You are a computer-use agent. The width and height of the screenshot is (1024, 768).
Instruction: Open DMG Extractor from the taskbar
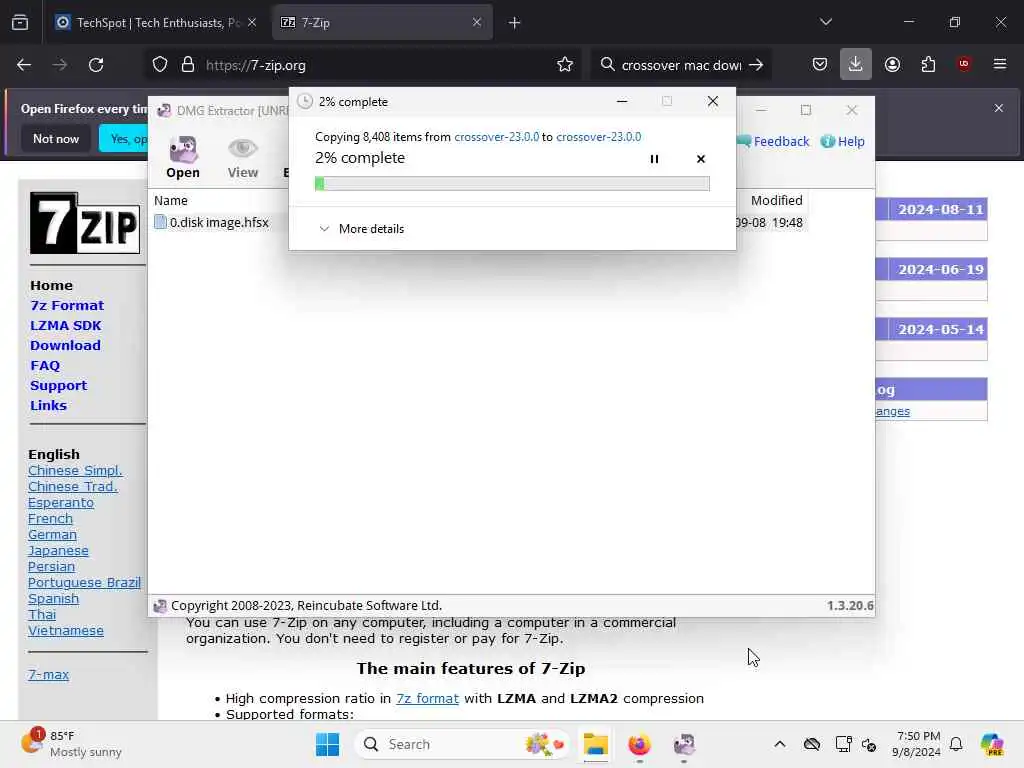click(x=684, y=744)
